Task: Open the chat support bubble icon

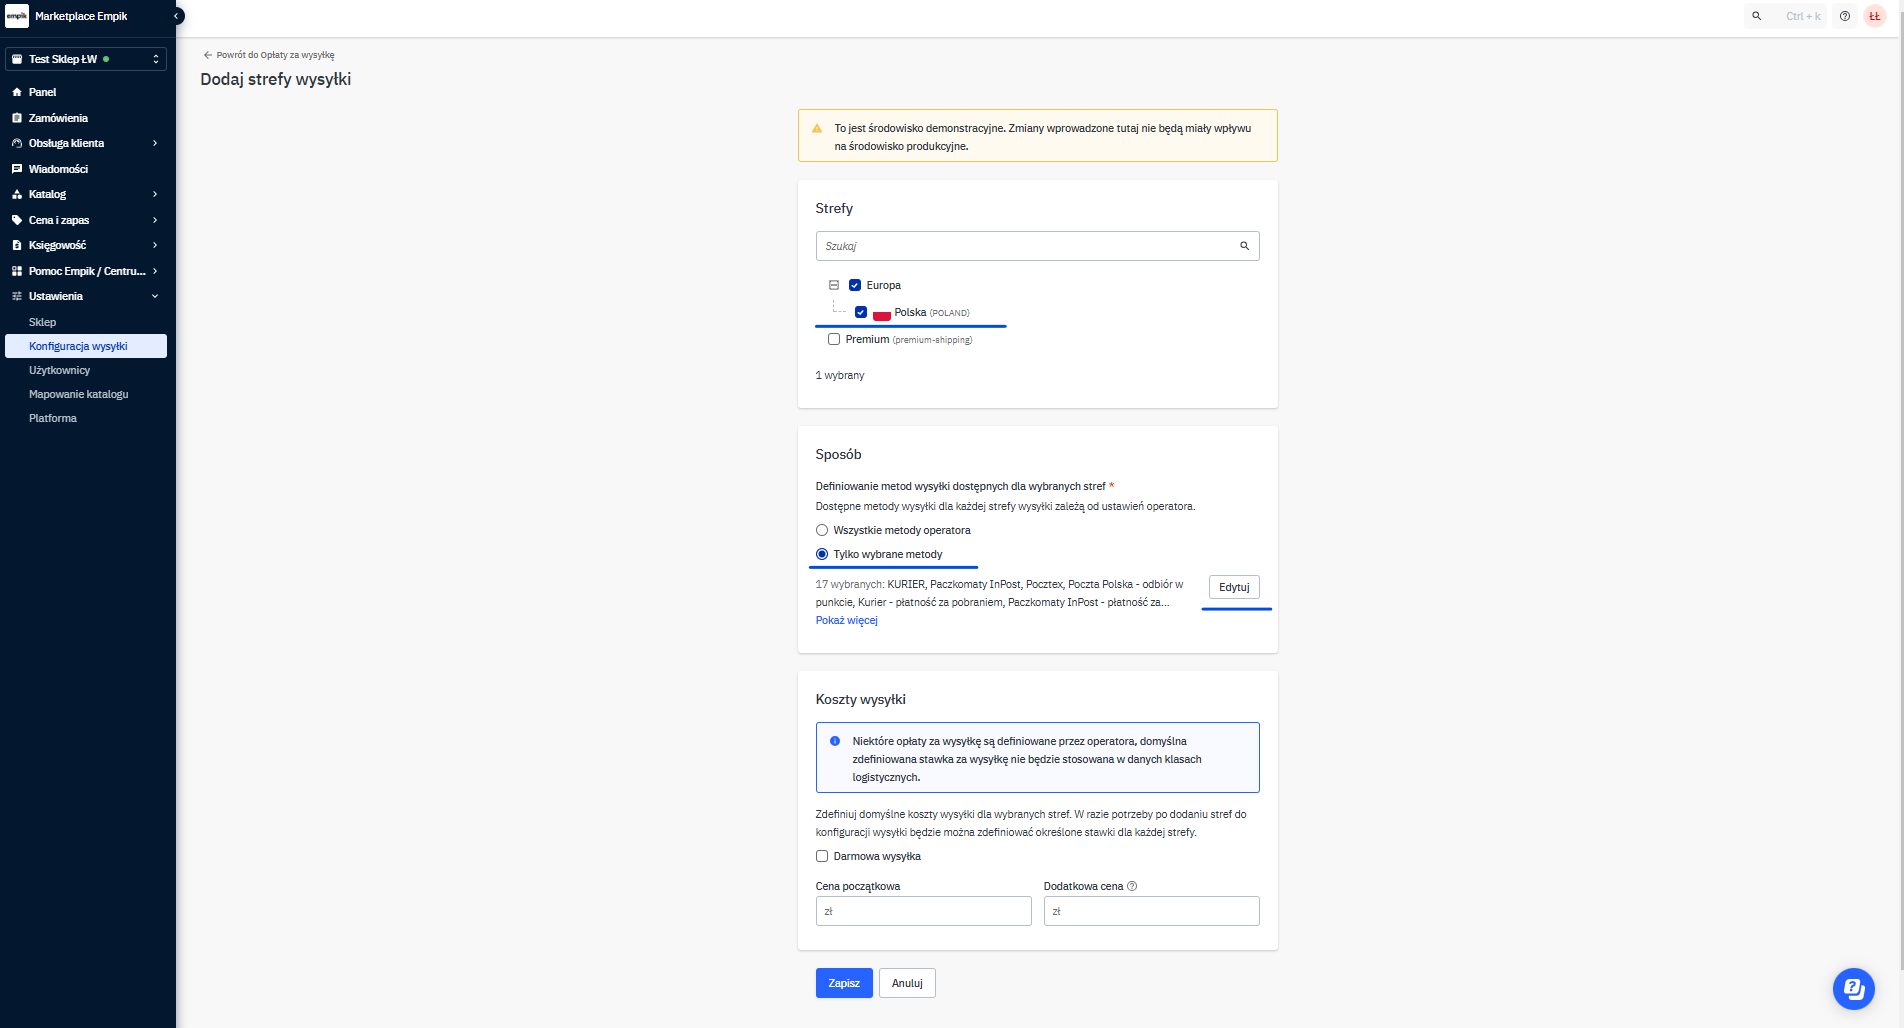Action: tap(1853, 989)
